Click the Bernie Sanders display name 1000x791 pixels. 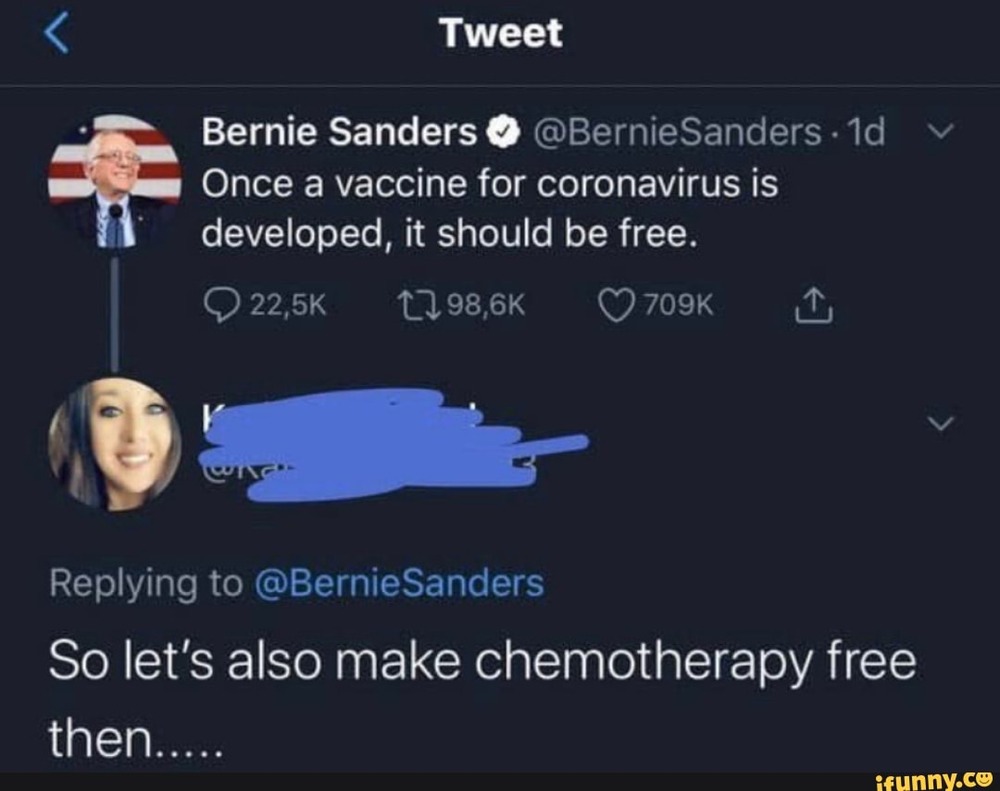tap(340, 132)
